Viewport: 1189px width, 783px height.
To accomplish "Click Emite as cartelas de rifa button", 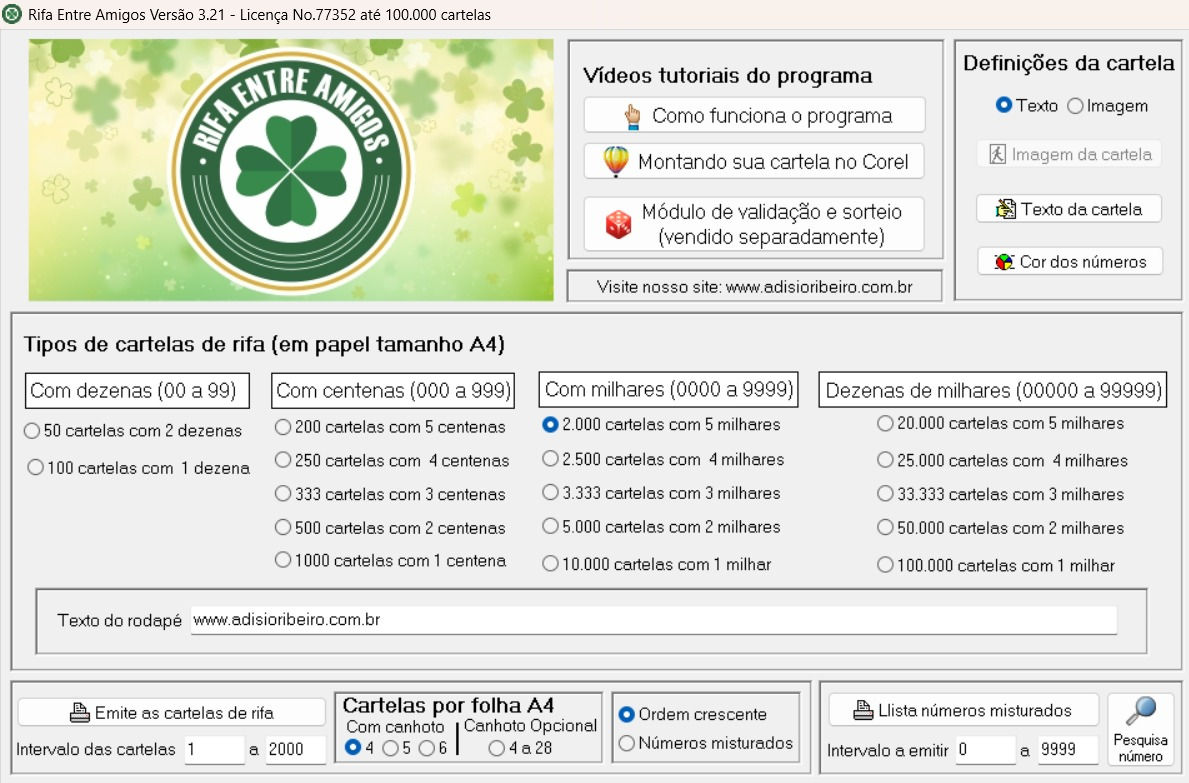I will coord(171,713).
